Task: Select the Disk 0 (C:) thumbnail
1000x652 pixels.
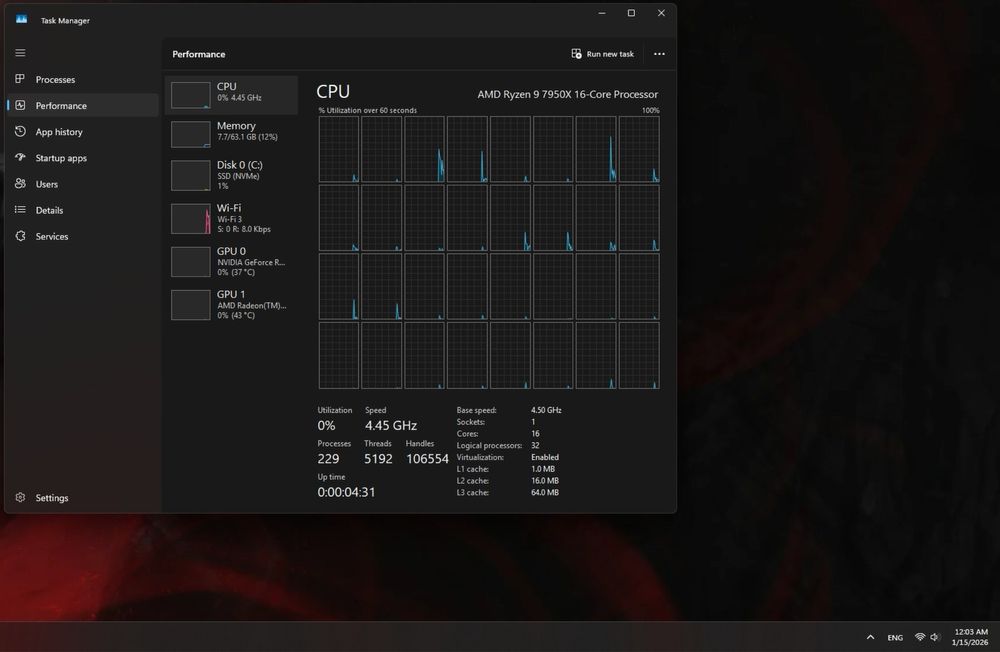Action: 191,176
